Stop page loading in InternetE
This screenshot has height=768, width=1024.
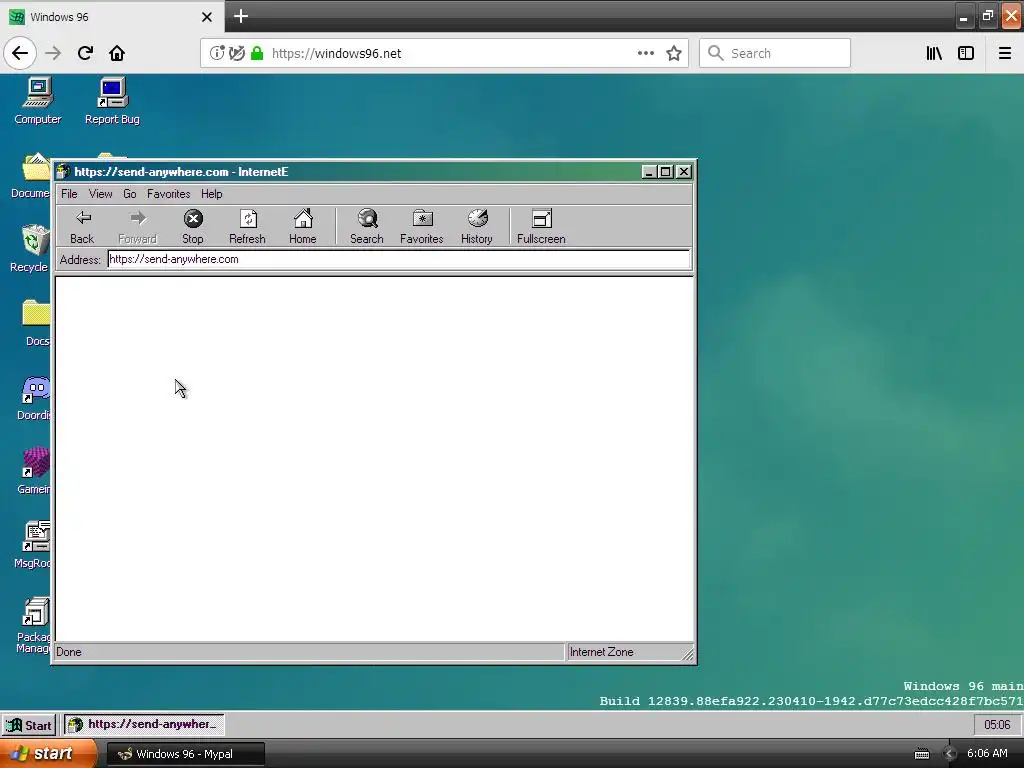[193, 227]
